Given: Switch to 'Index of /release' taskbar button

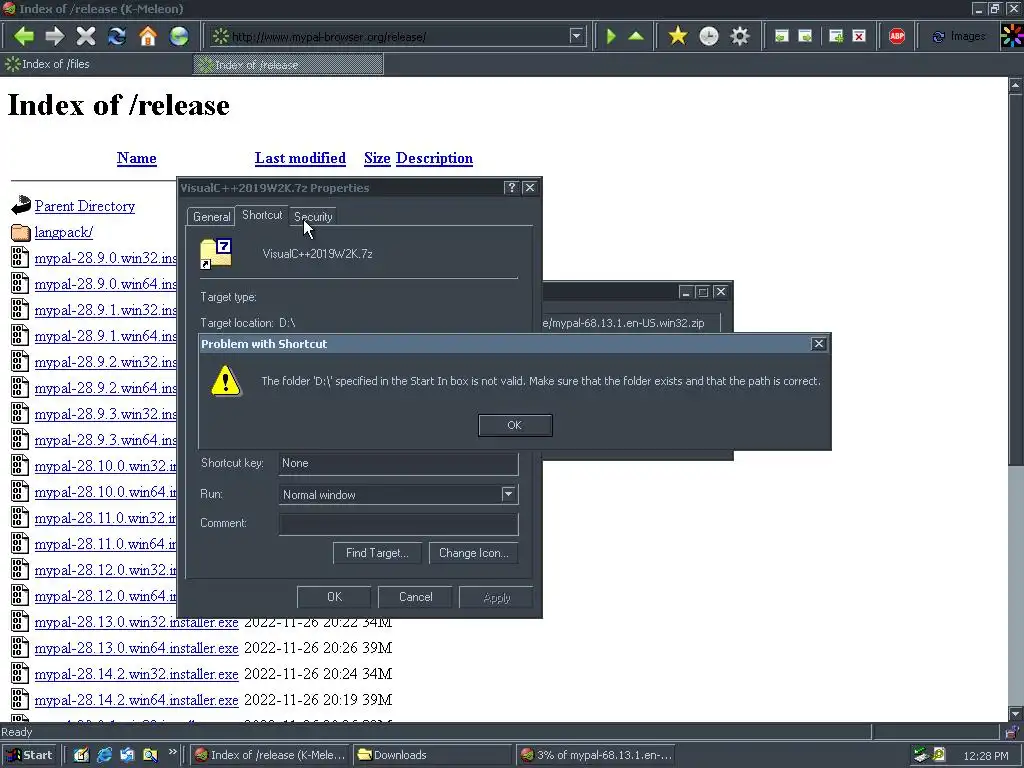Looking at the screenshot, I should point(271,755).
